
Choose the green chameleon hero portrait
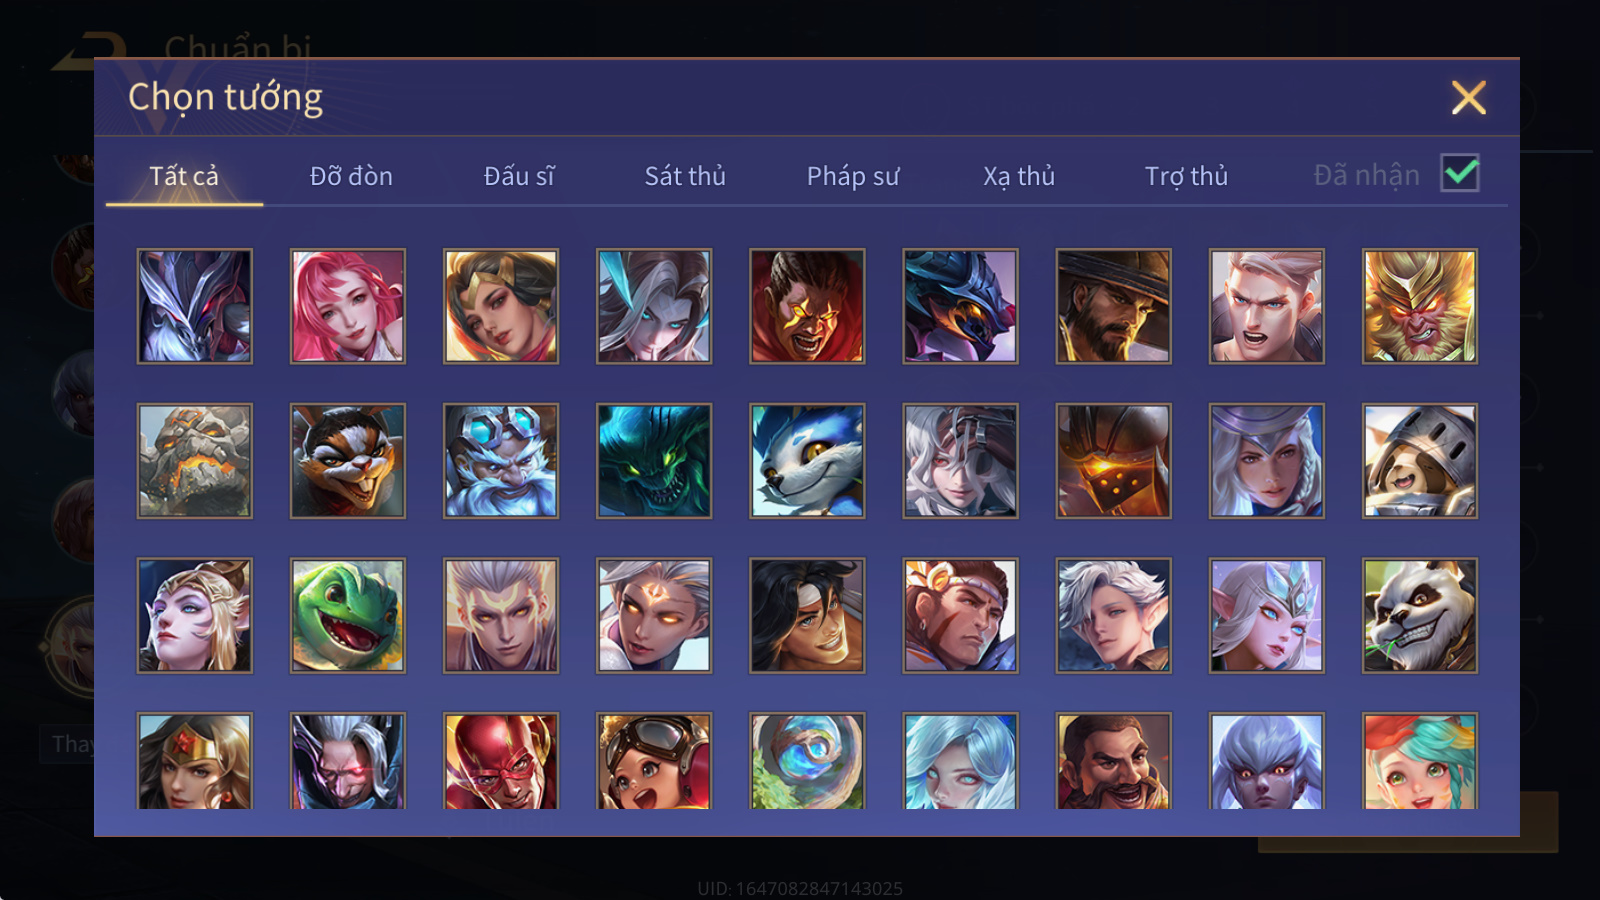coord(348,615)
